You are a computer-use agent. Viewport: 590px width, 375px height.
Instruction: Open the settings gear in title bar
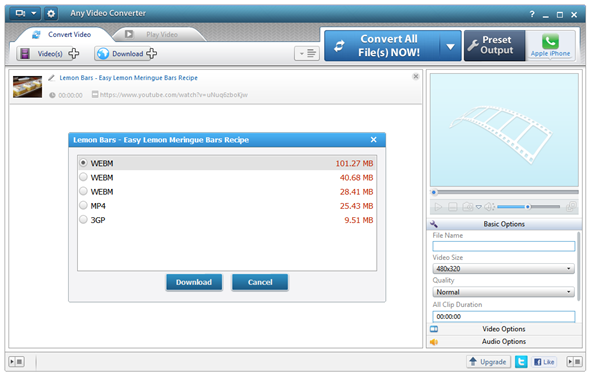(x=51, y=14)
